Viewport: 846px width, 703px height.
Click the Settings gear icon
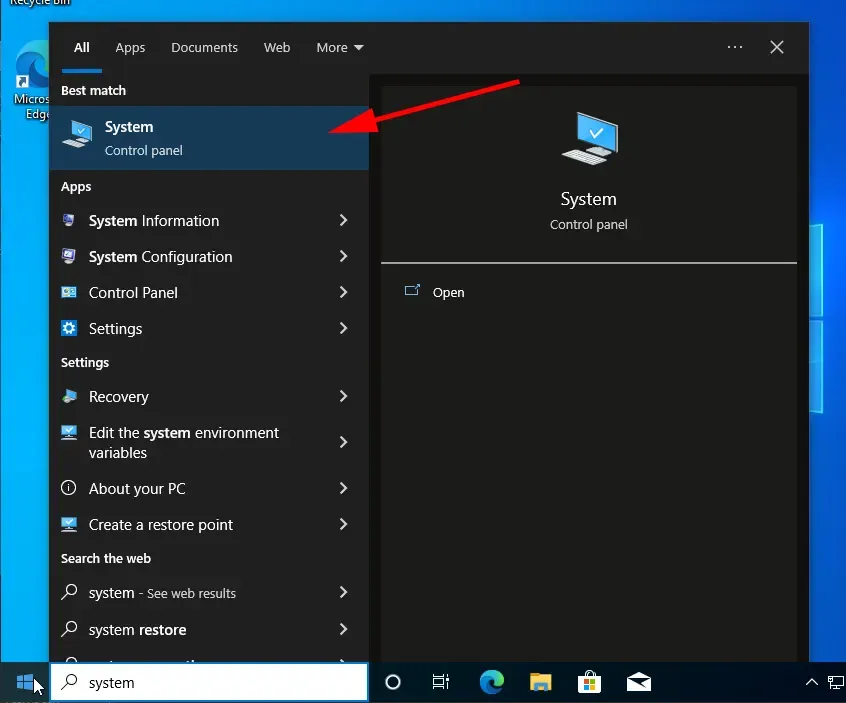click(x=69, y=328)
